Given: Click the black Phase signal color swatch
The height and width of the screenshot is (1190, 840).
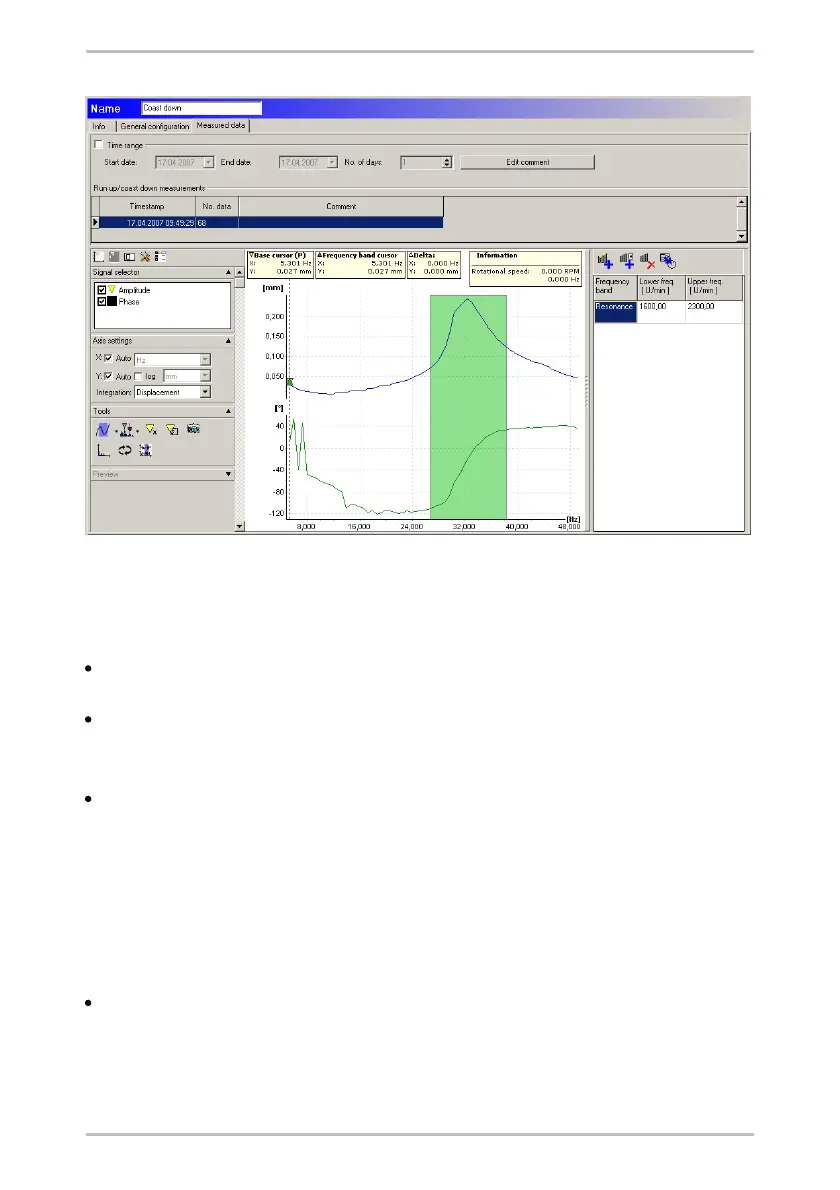Looking at the screenshot, I should point(112,301).
